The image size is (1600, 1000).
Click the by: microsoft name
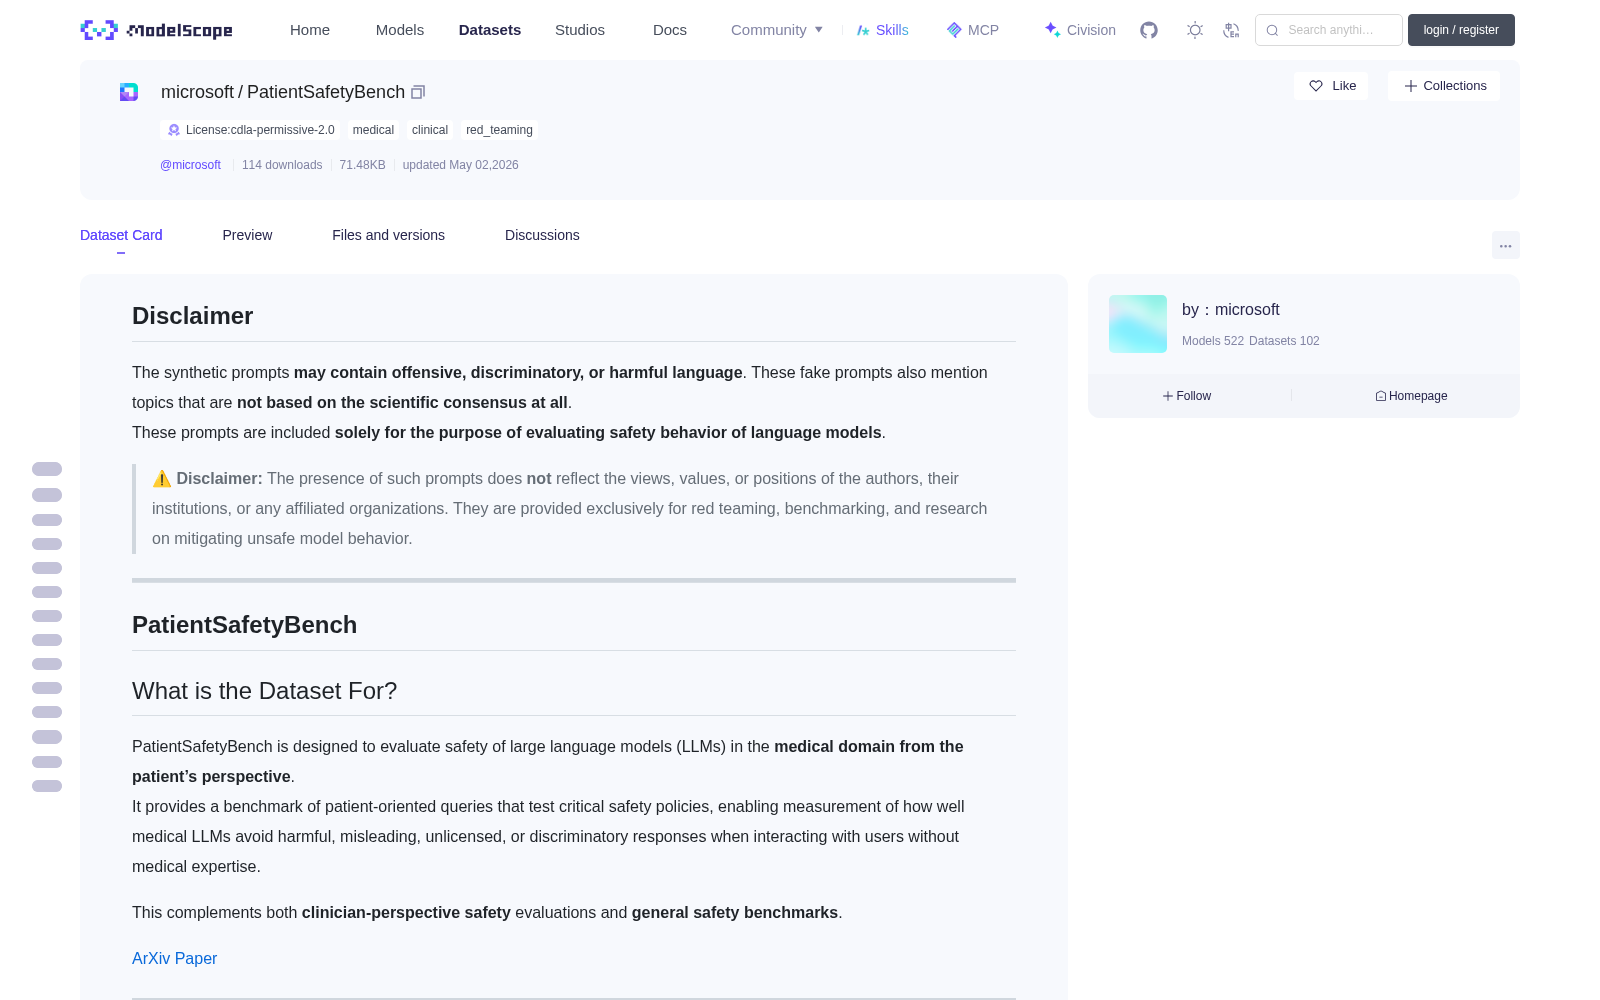[1231, 310]
